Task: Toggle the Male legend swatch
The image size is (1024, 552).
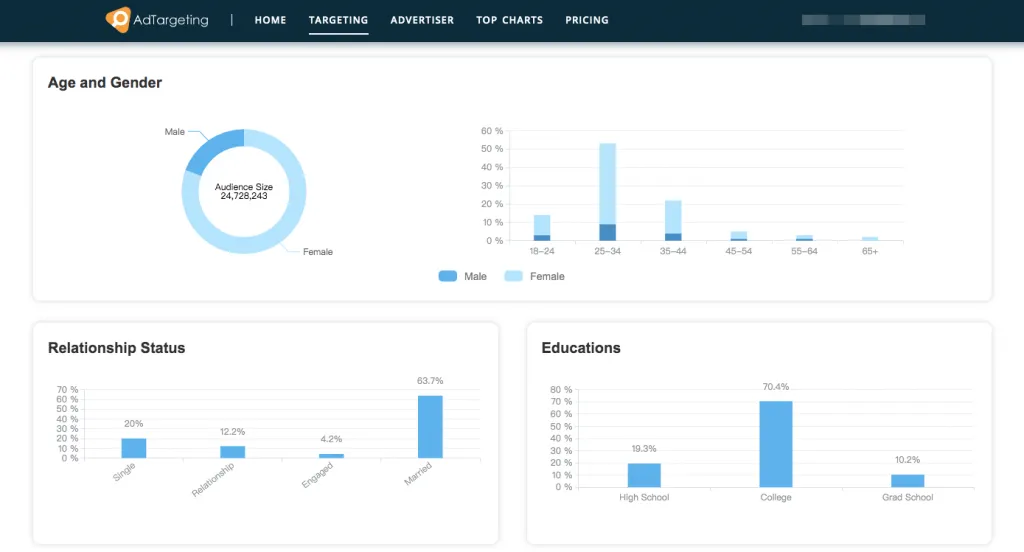Action: (x=448, y=276)
